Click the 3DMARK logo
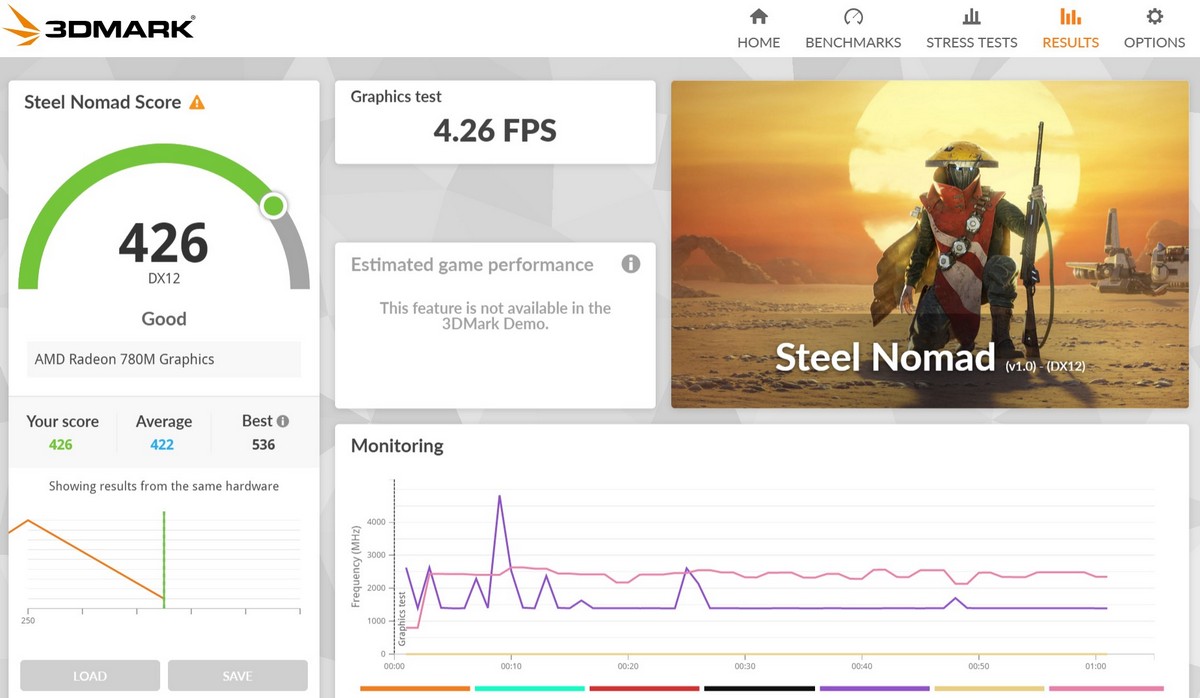 point(99,25)
